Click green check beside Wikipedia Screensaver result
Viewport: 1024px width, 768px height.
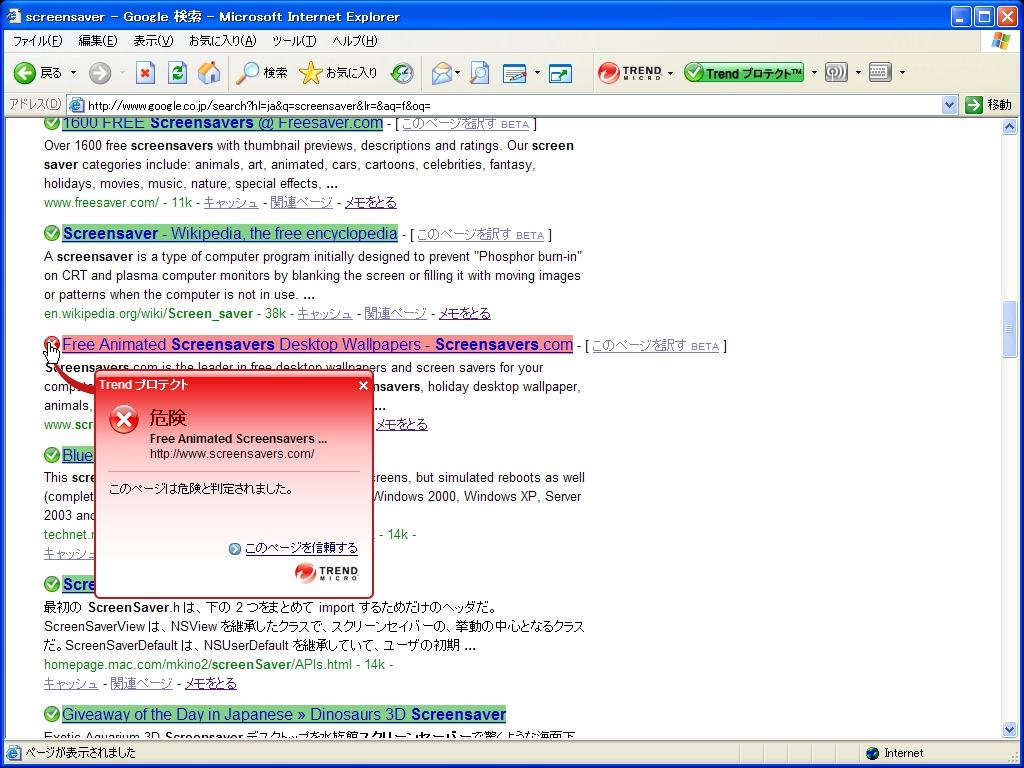tap(52, 233)
